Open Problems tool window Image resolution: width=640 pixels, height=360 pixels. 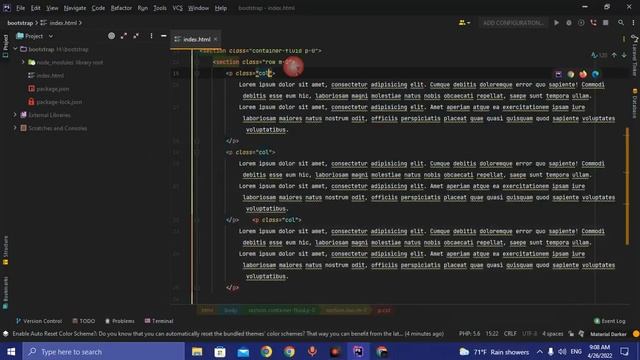[x=120, y=321]
